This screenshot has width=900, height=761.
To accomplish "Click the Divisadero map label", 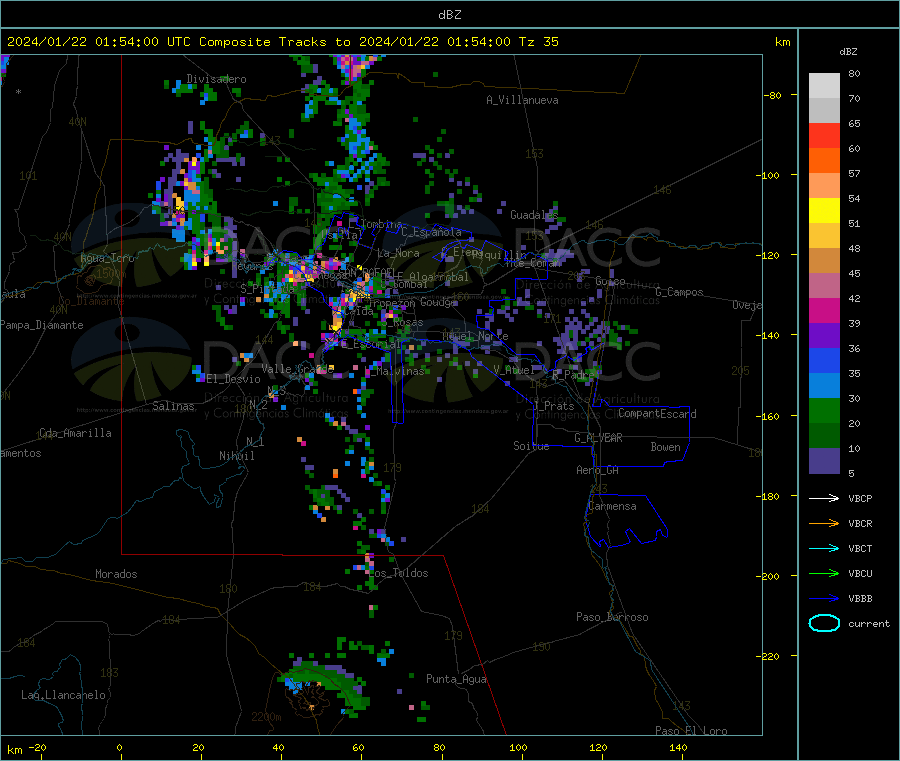I will click(216, 79).
